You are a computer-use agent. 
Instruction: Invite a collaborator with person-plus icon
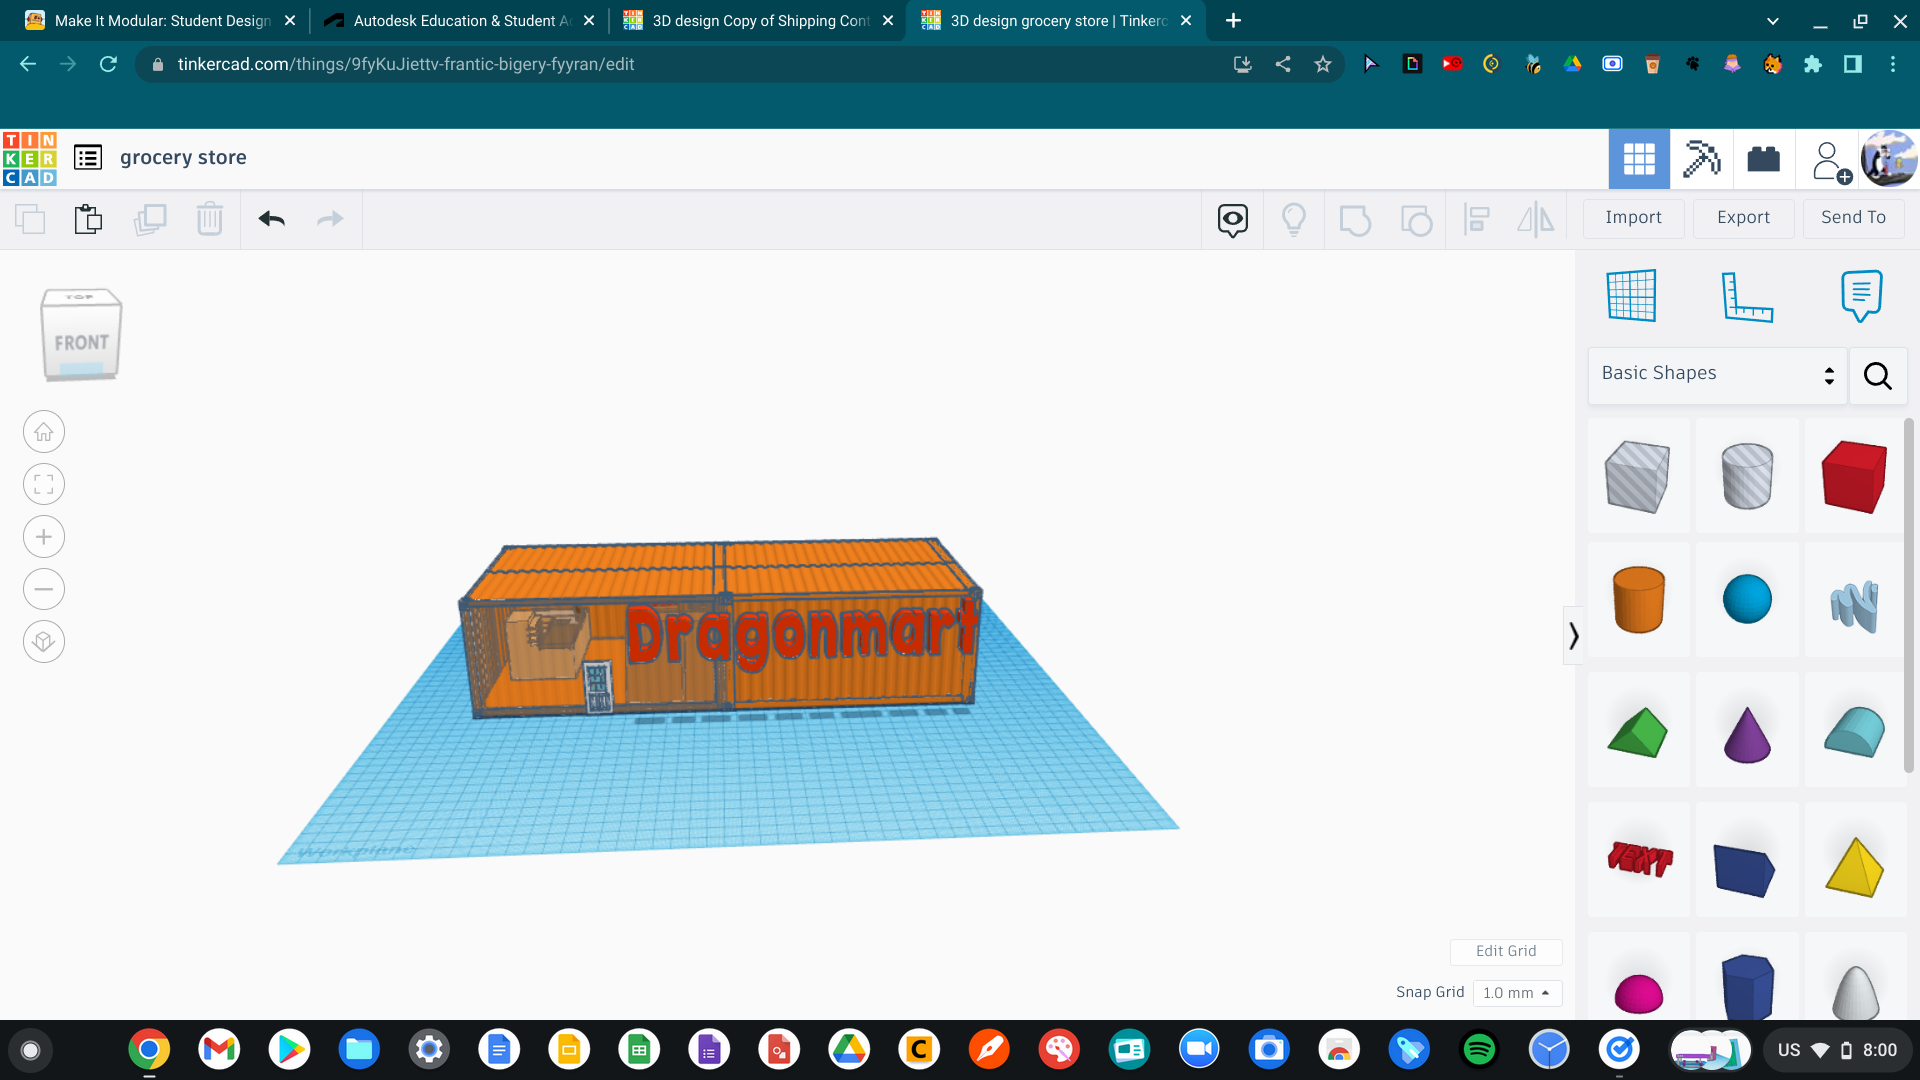pos(1830,161)
